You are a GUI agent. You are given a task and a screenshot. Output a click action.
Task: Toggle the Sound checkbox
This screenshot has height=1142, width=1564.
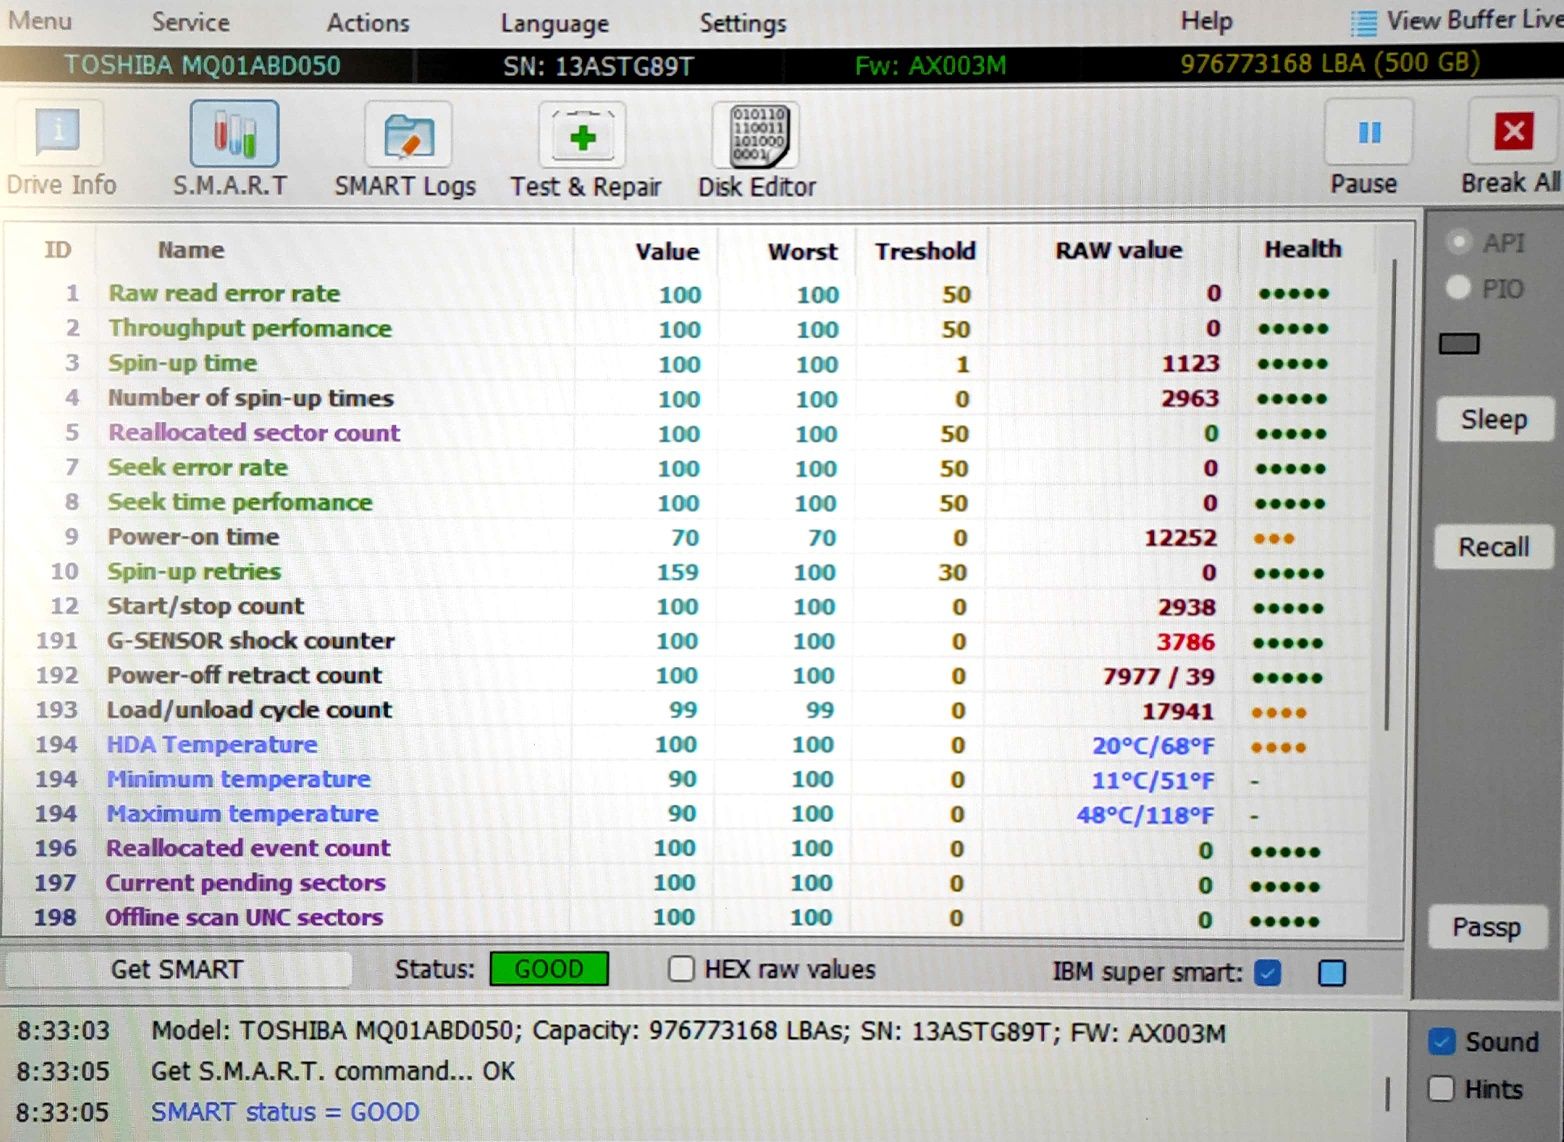tap(1441, 1042)
